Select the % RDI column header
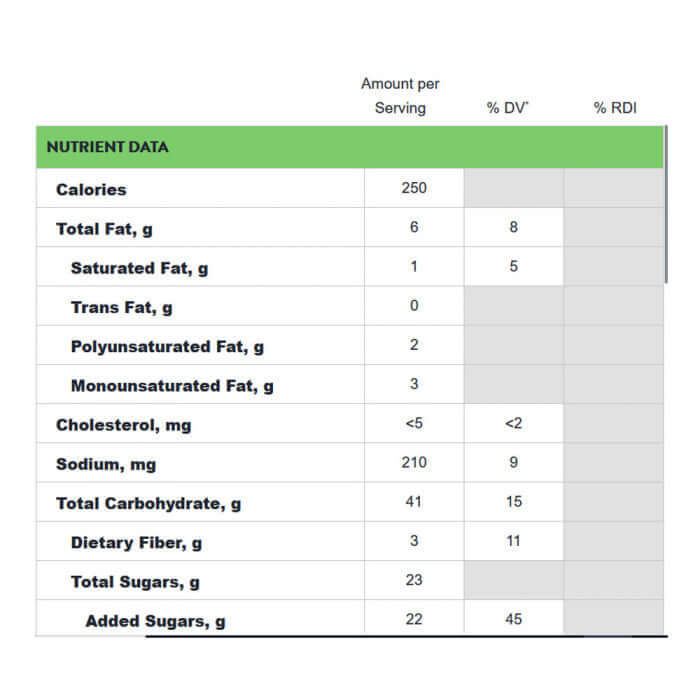 point(615,108)
